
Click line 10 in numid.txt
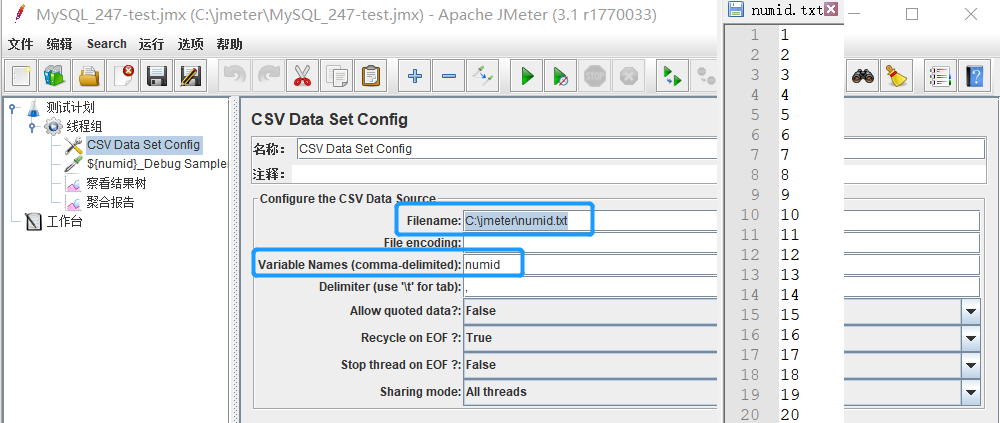point(790,214)
